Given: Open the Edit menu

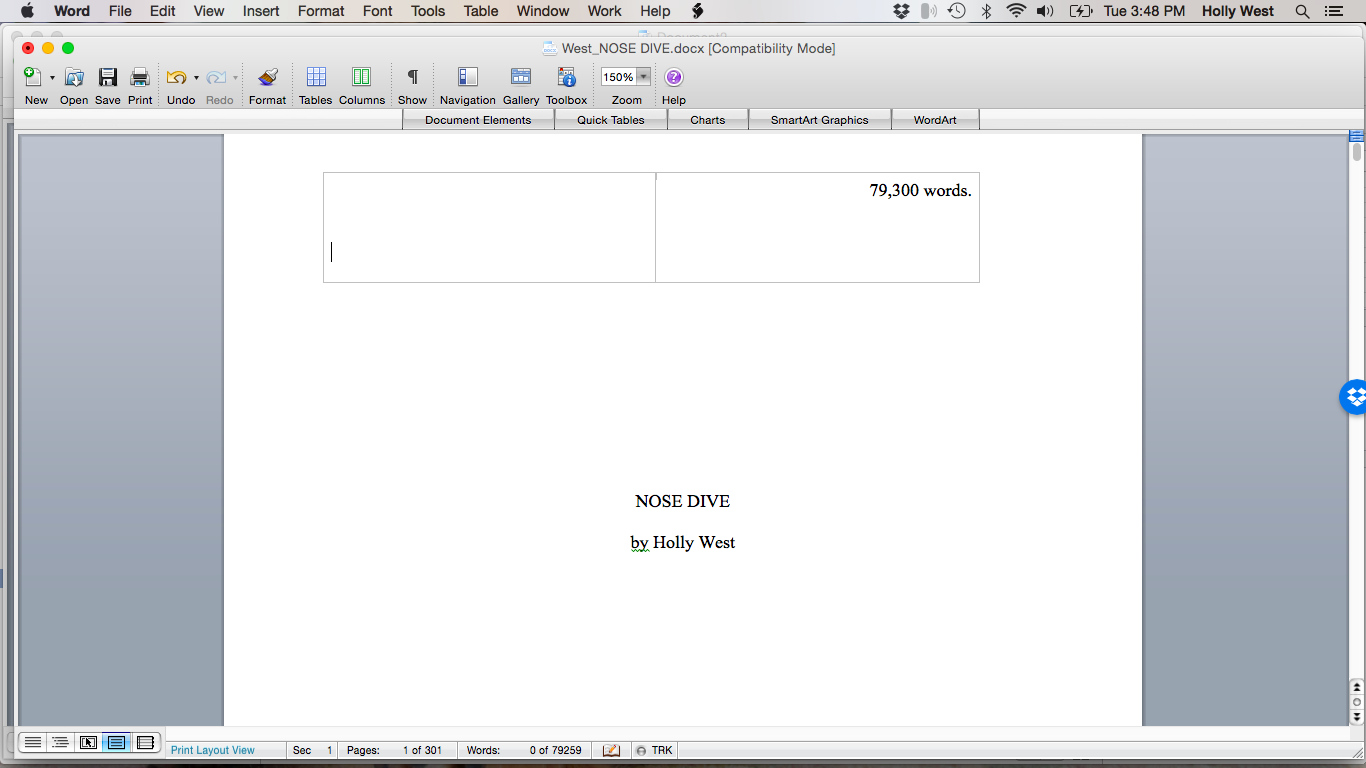Looking at the screenshot, I should point(163,11).
